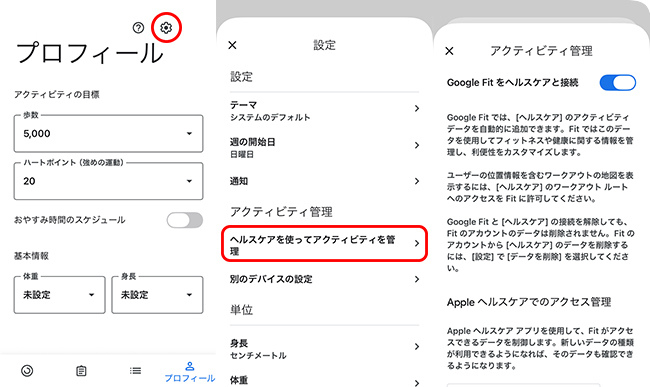Open the 体重 dropdown under 基本情報
The height and width of the screenshot is (387, 650).
click(60, 295)
